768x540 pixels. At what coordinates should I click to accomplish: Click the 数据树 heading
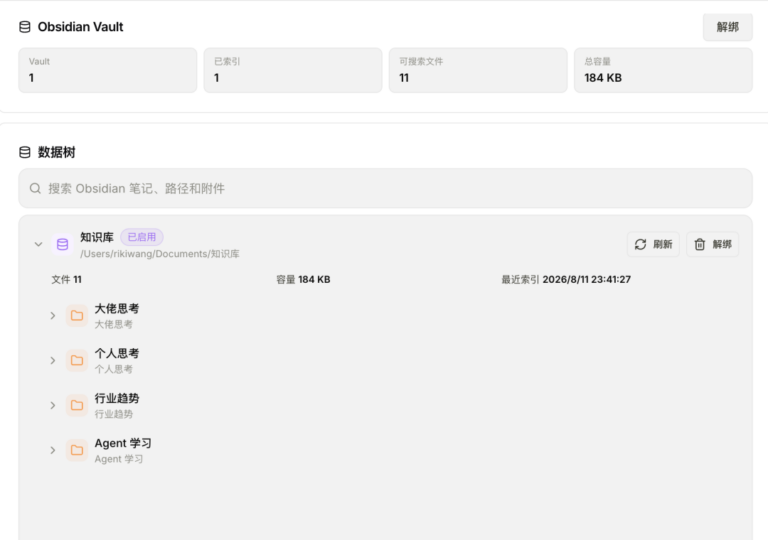click(56, 152)
